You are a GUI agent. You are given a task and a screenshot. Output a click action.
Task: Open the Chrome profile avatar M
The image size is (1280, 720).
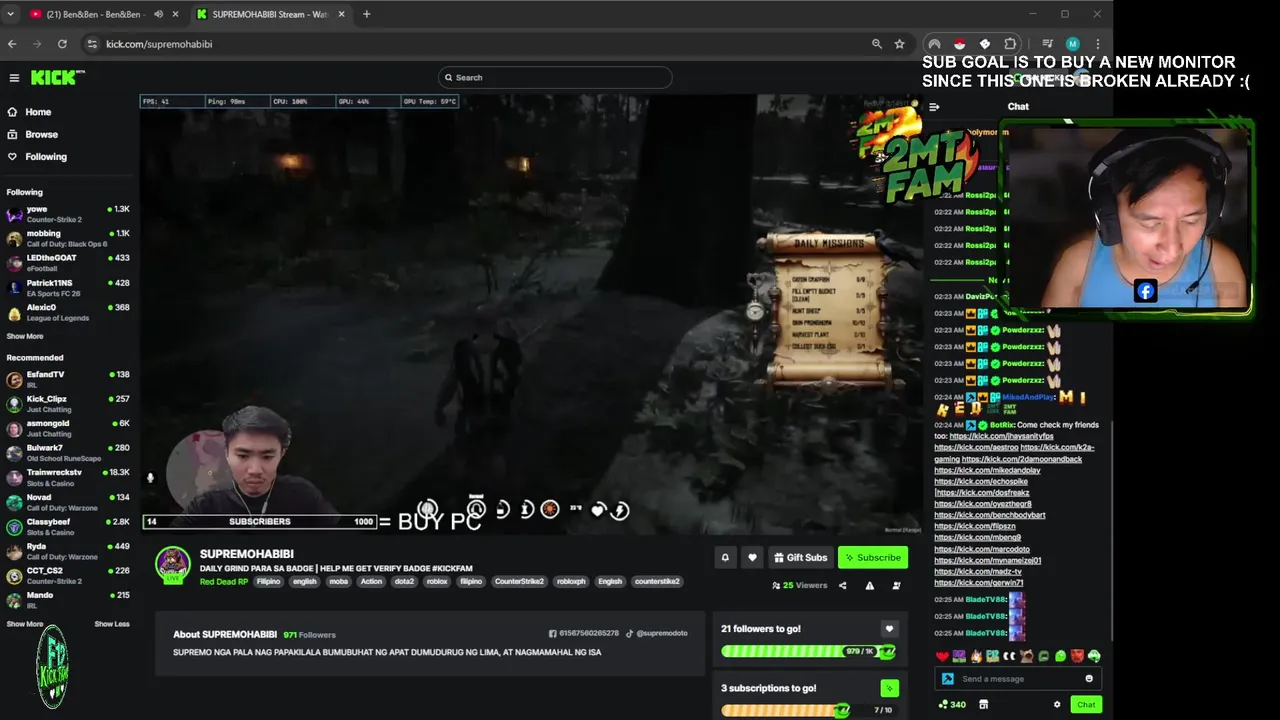[1072, 44]
